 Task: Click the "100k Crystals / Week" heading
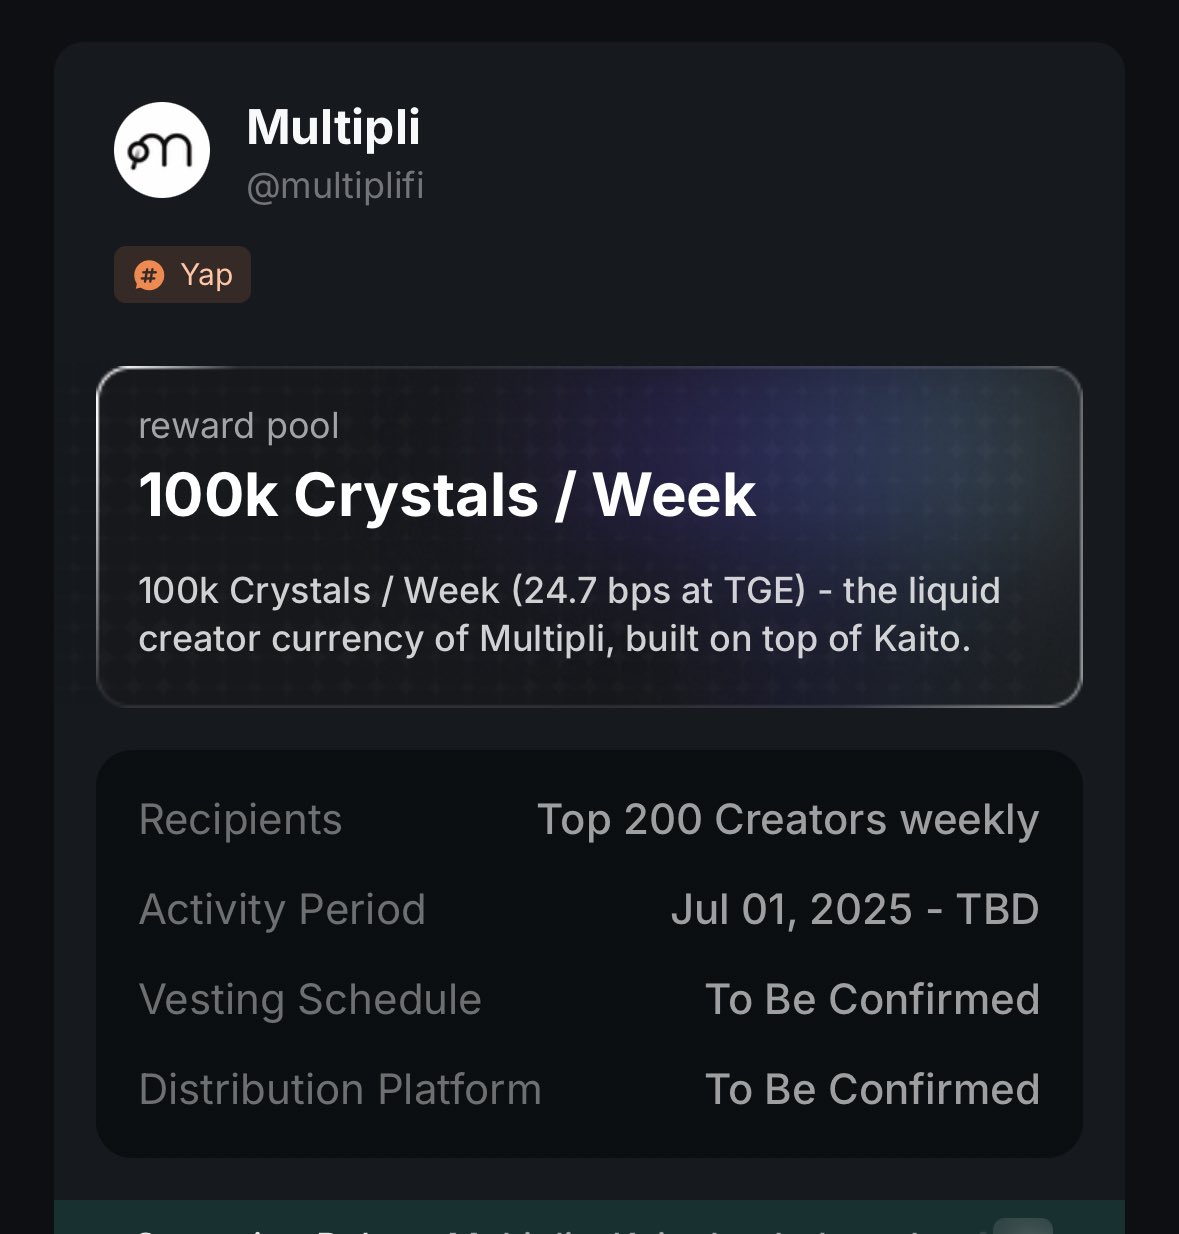pos(447,495)
